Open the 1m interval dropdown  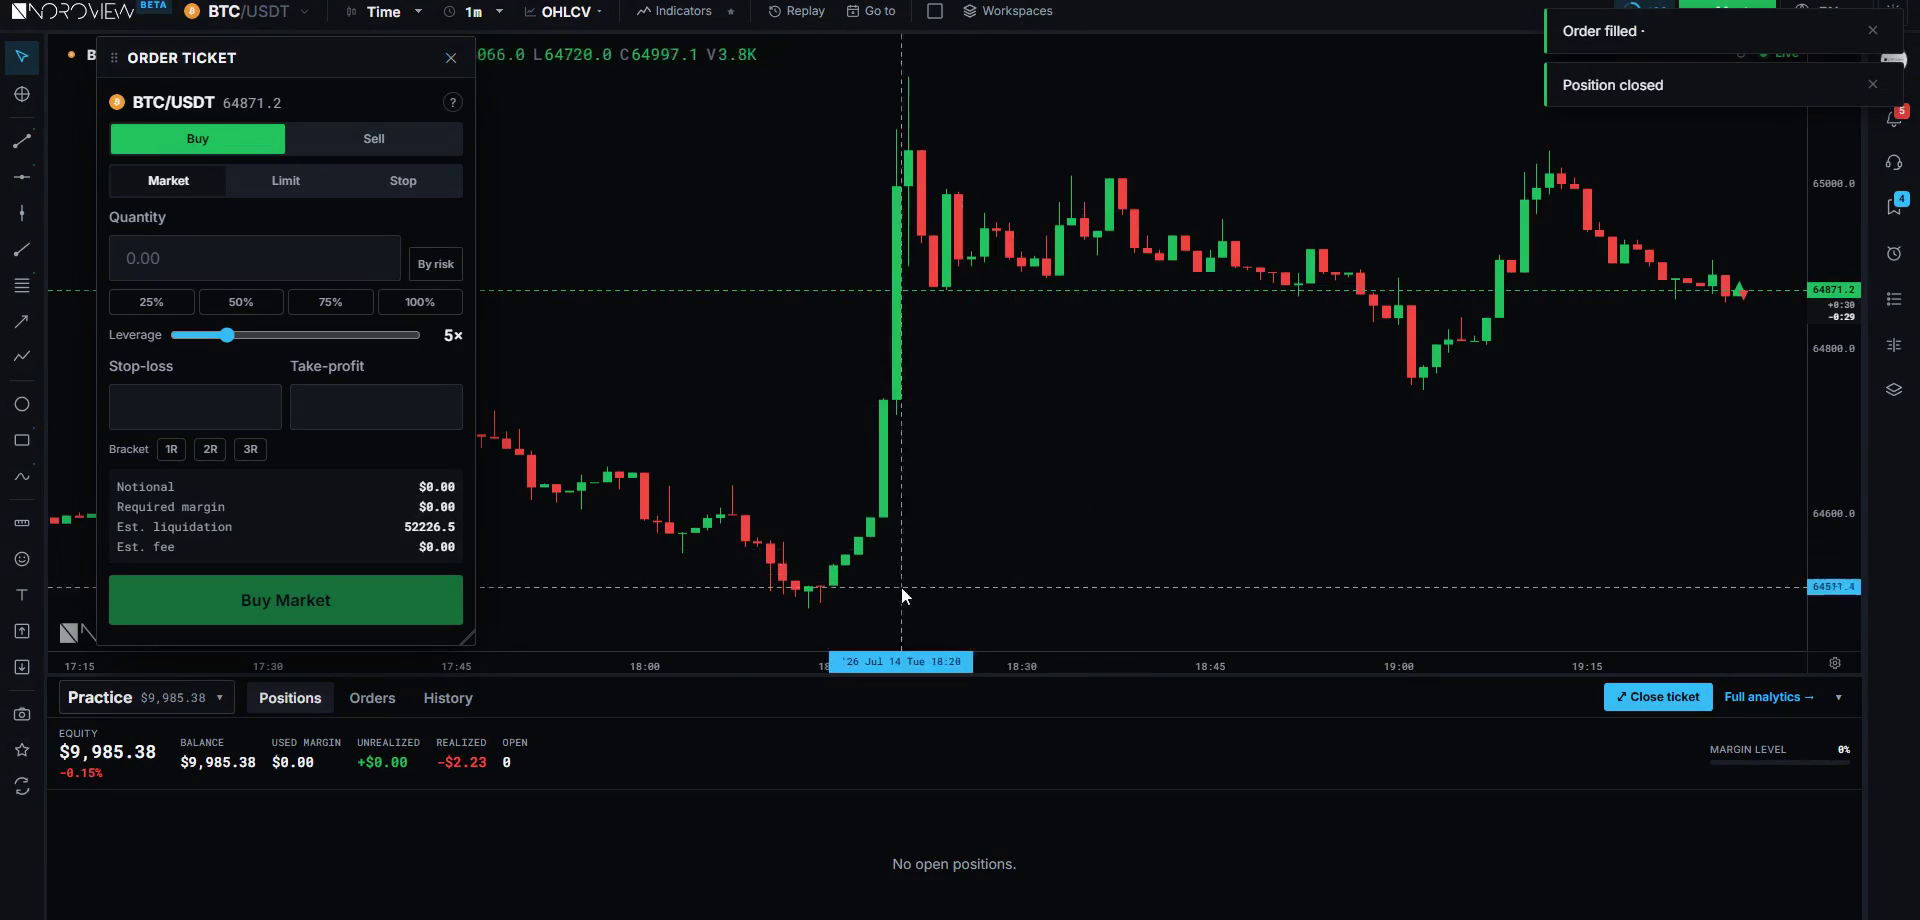(474, 11)
